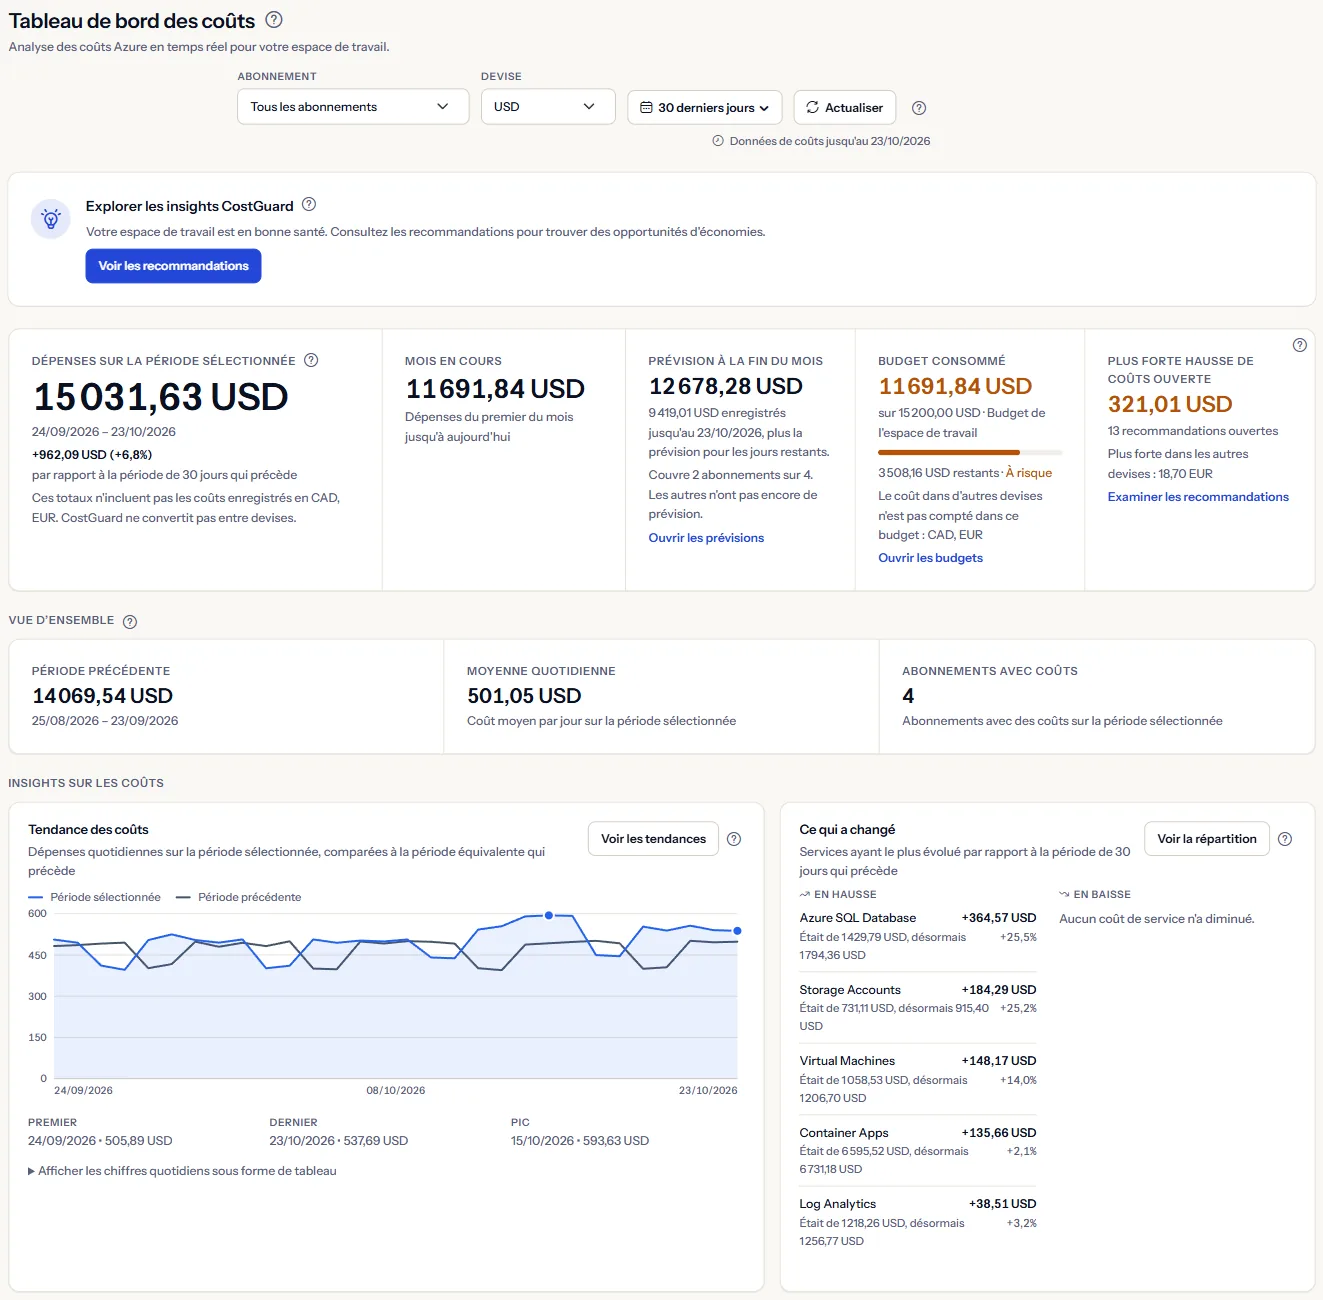Click the budget consumed progress bar

[970, 453]
